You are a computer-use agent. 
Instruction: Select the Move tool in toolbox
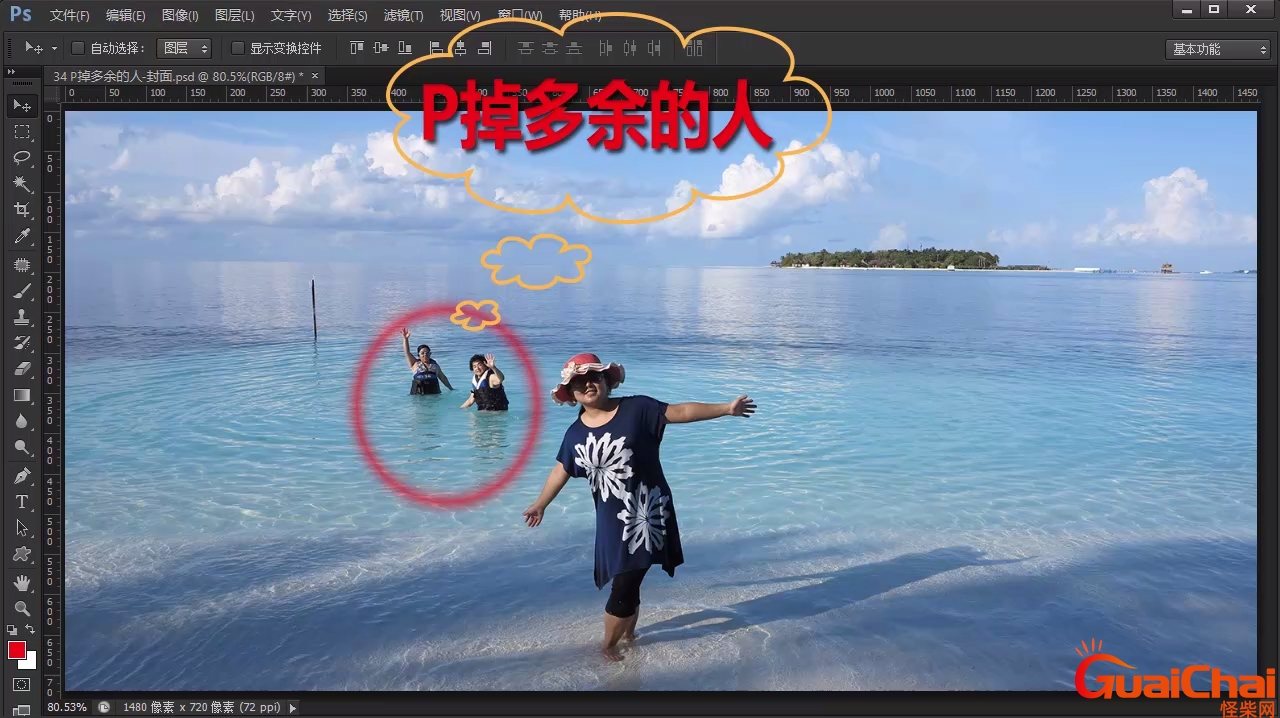tap(22, 105)
